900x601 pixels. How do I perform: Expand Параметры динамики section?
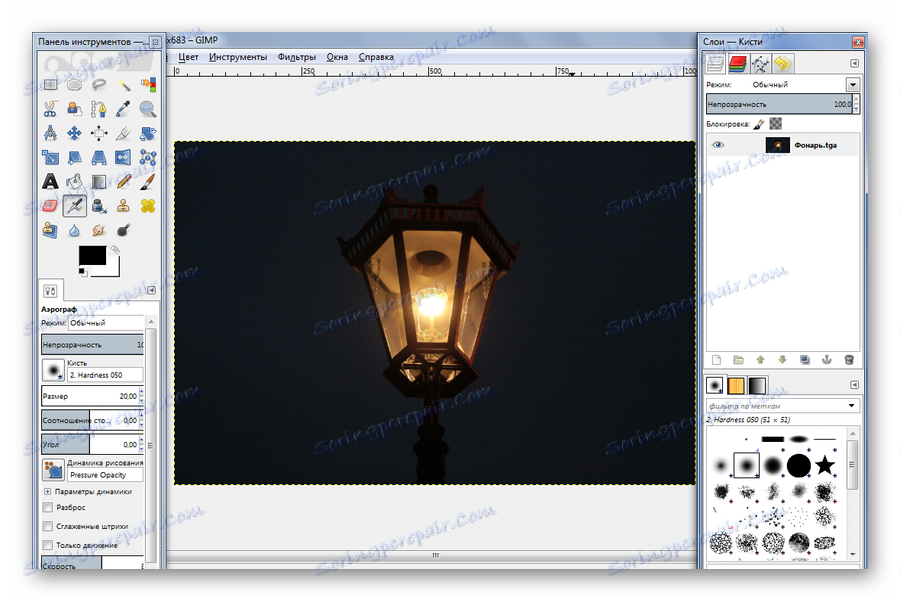pos(47,491)
